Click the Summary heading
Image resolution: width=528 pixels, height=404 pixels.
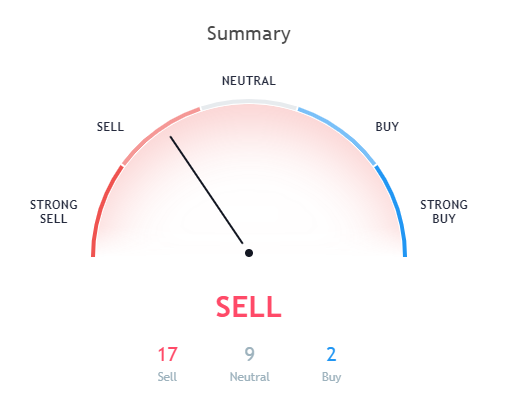249,34
